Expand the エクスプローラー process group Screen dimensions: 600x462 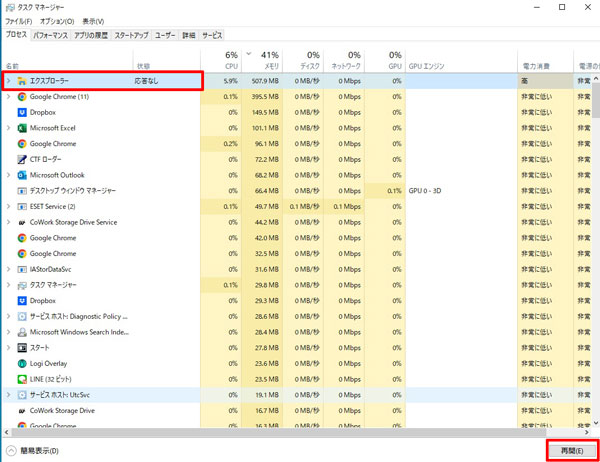click(9, 81)
